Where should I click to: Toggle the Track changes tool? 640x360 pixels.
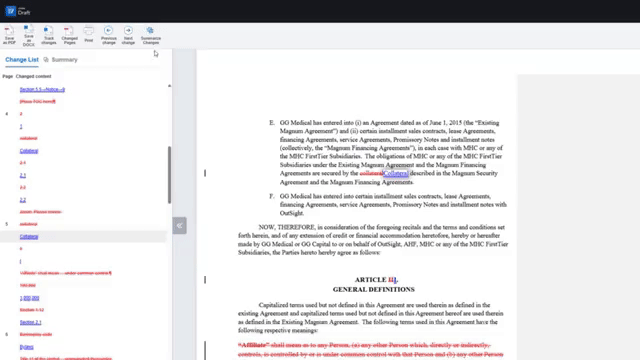49,35
